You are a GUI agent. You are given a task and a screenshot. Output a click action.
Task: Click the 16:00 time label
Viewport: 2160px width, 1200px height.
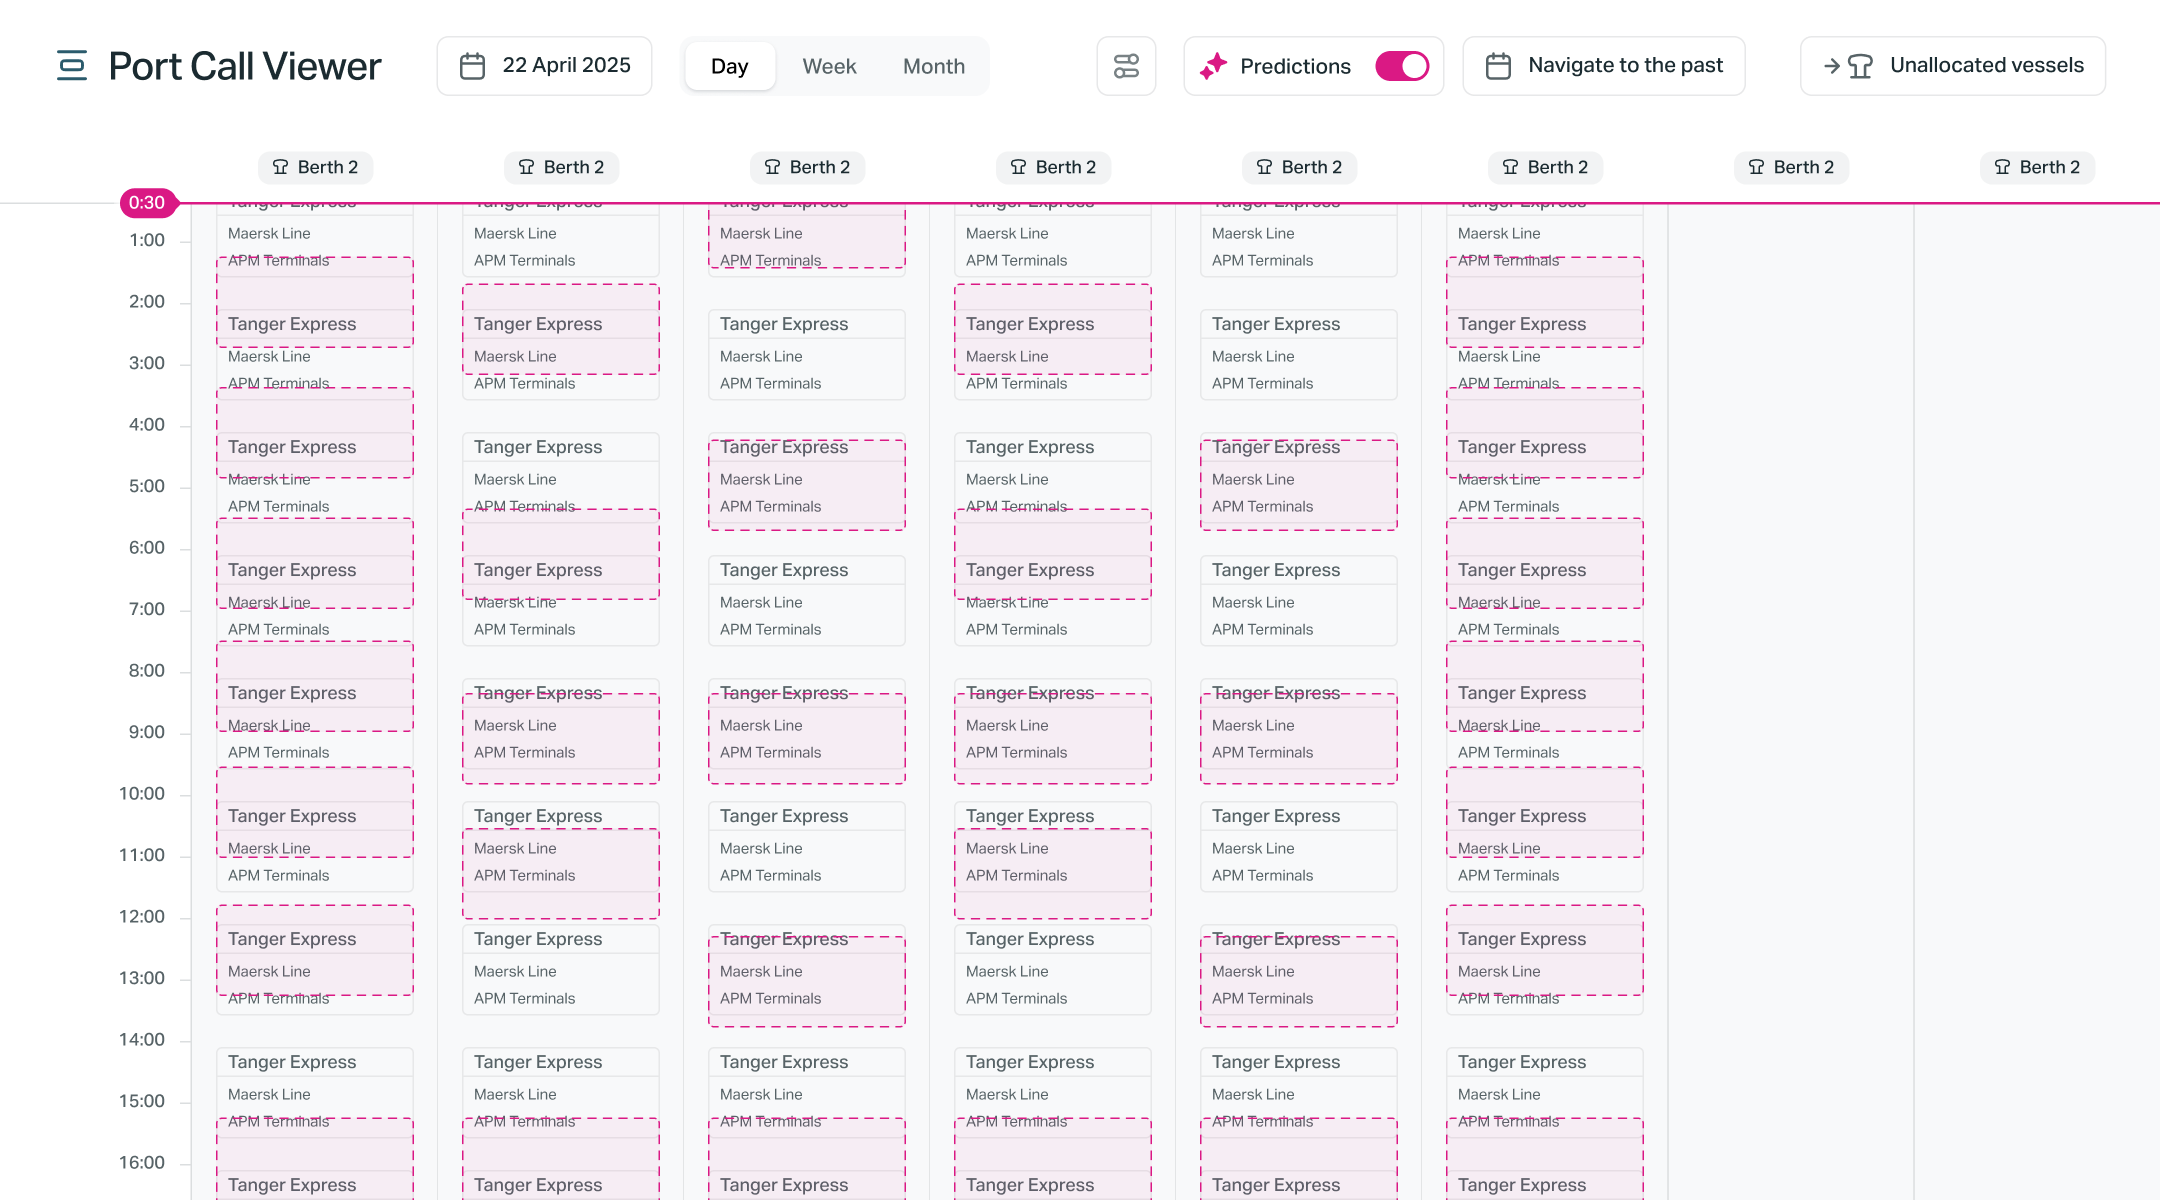point(142,1163)
